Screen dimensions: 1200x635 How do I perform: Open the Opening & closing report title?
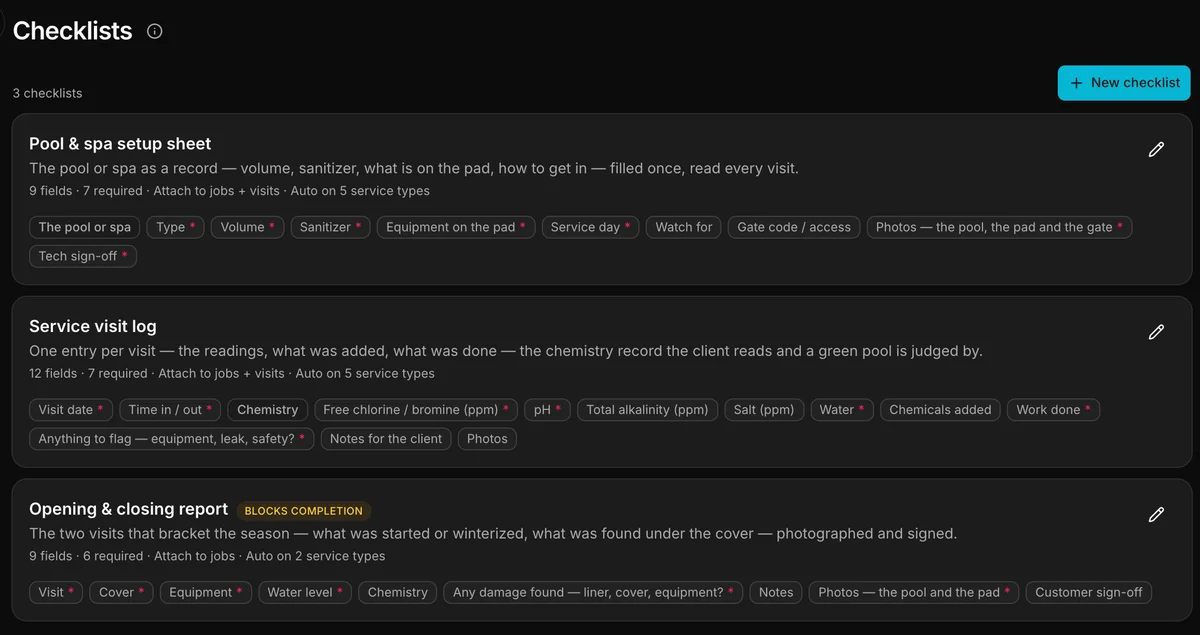coord(129,509)
